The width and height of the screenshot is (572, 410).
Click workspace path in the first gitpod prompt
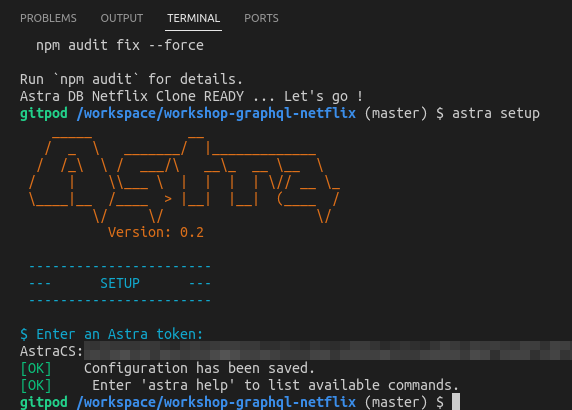pos(216,113)
